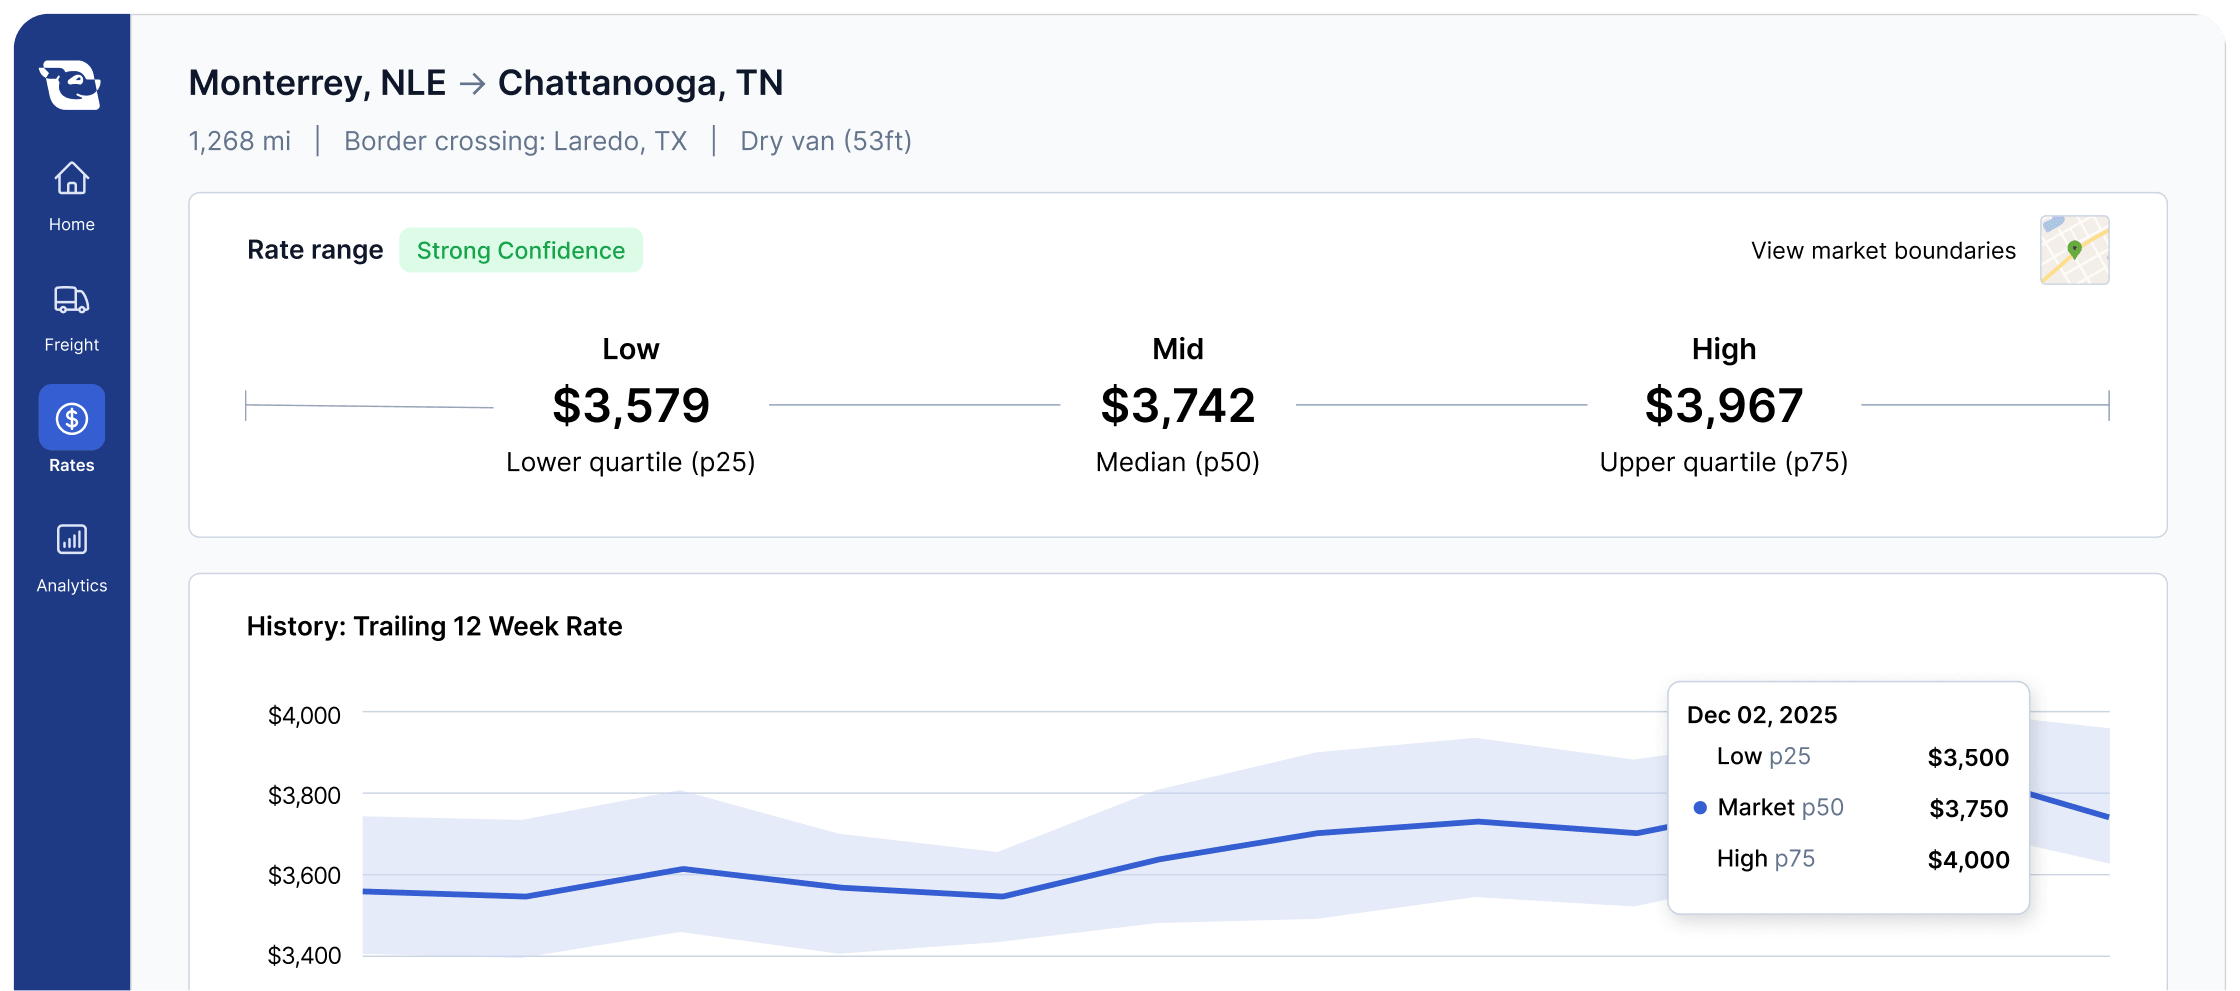Click the tooltip Low p25 $3,500 value

[1968, 758]
